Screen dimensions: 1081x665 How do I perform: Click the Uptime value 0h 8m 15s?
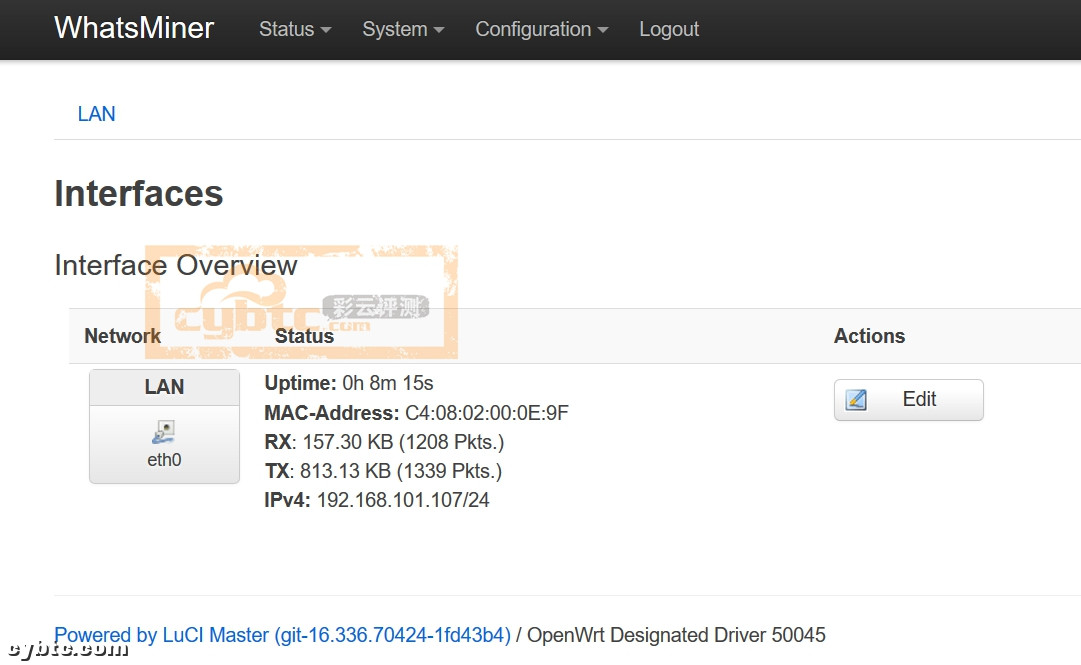click(387, 383)
